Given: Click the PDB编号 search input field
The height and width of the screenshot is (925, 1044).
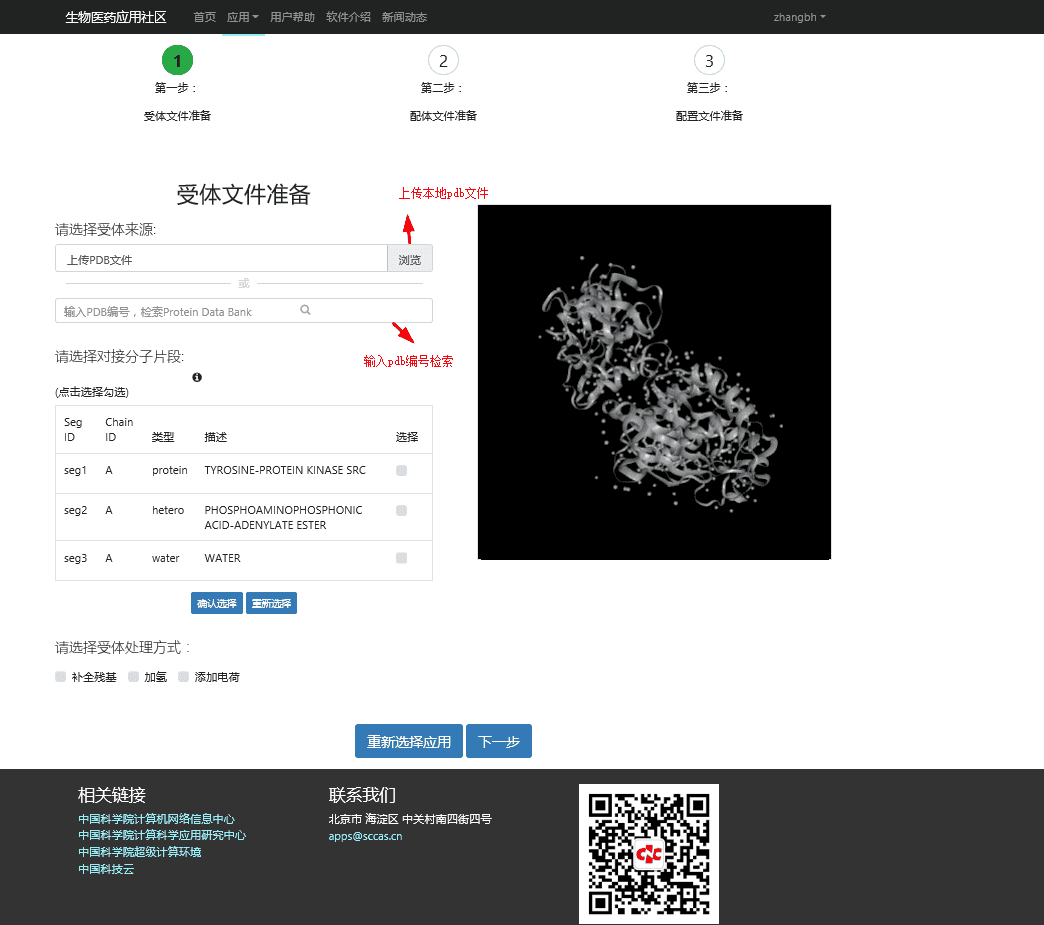Looking at the screenshot, I should (180, 311).
